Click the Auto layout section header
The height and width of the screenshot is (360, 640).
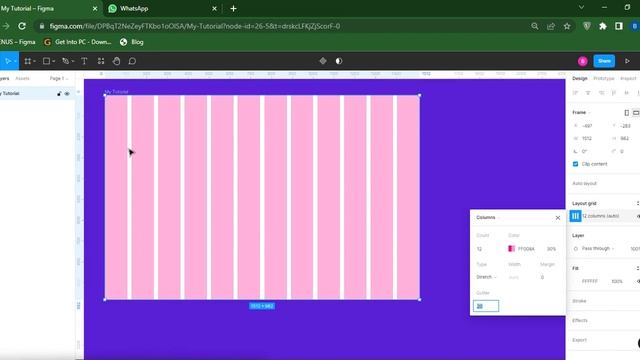point(584,184)
